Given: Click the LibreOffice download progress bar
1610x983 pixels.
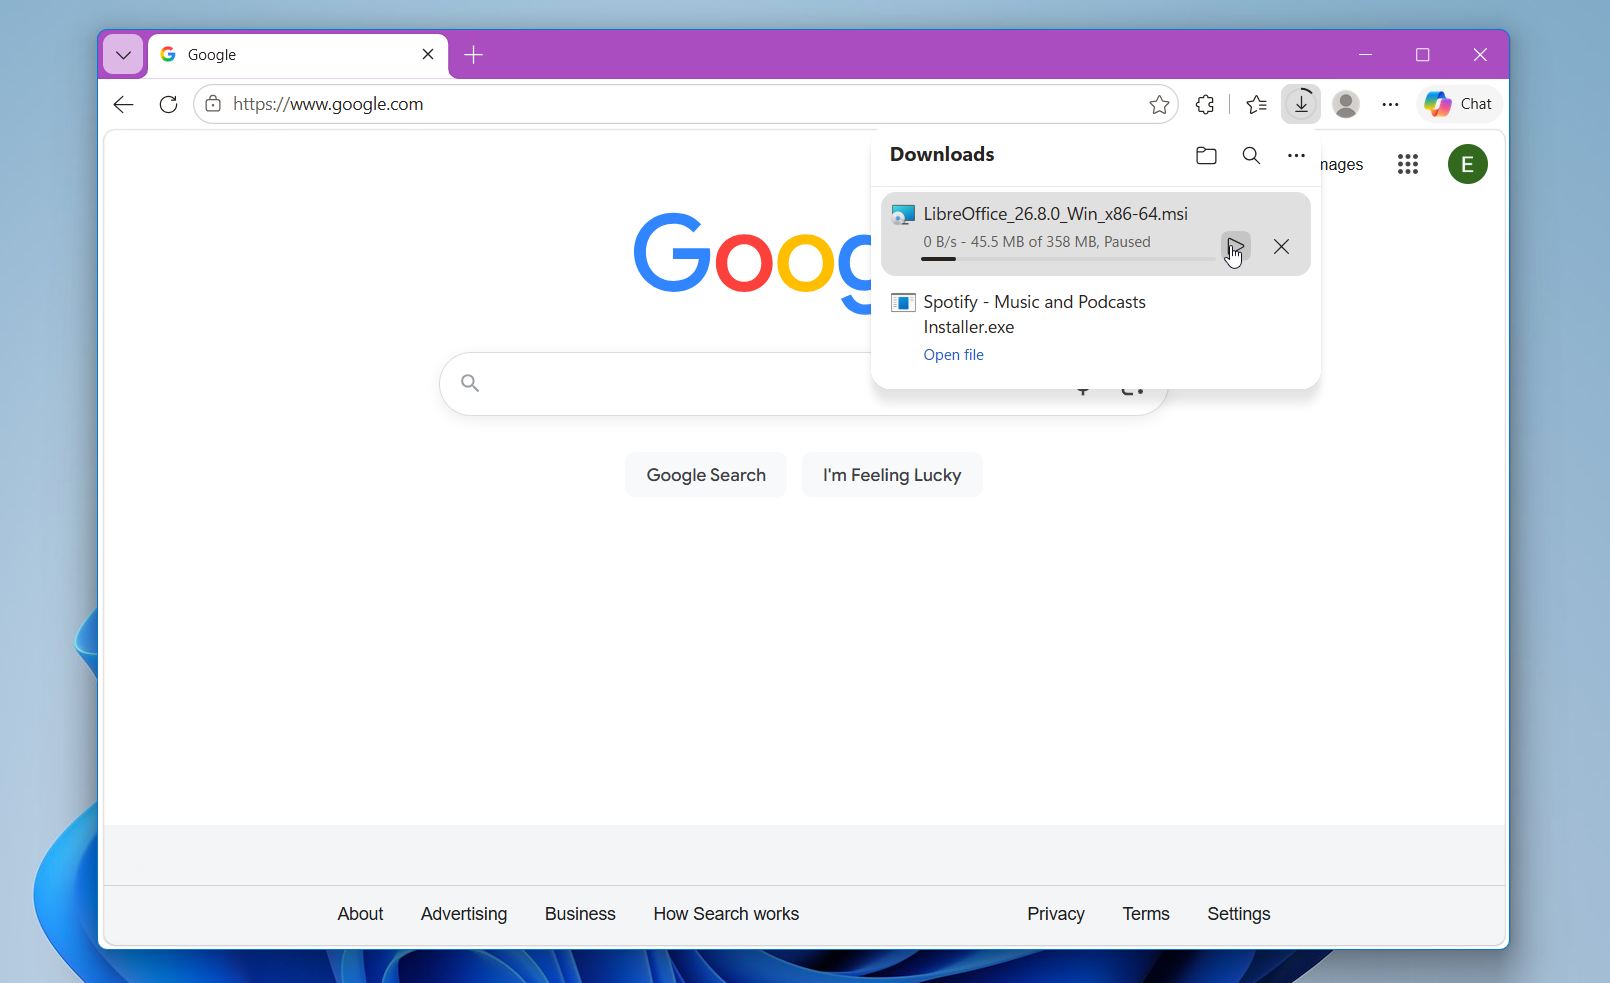Looking at the screenshot, I should [1068, 259].
